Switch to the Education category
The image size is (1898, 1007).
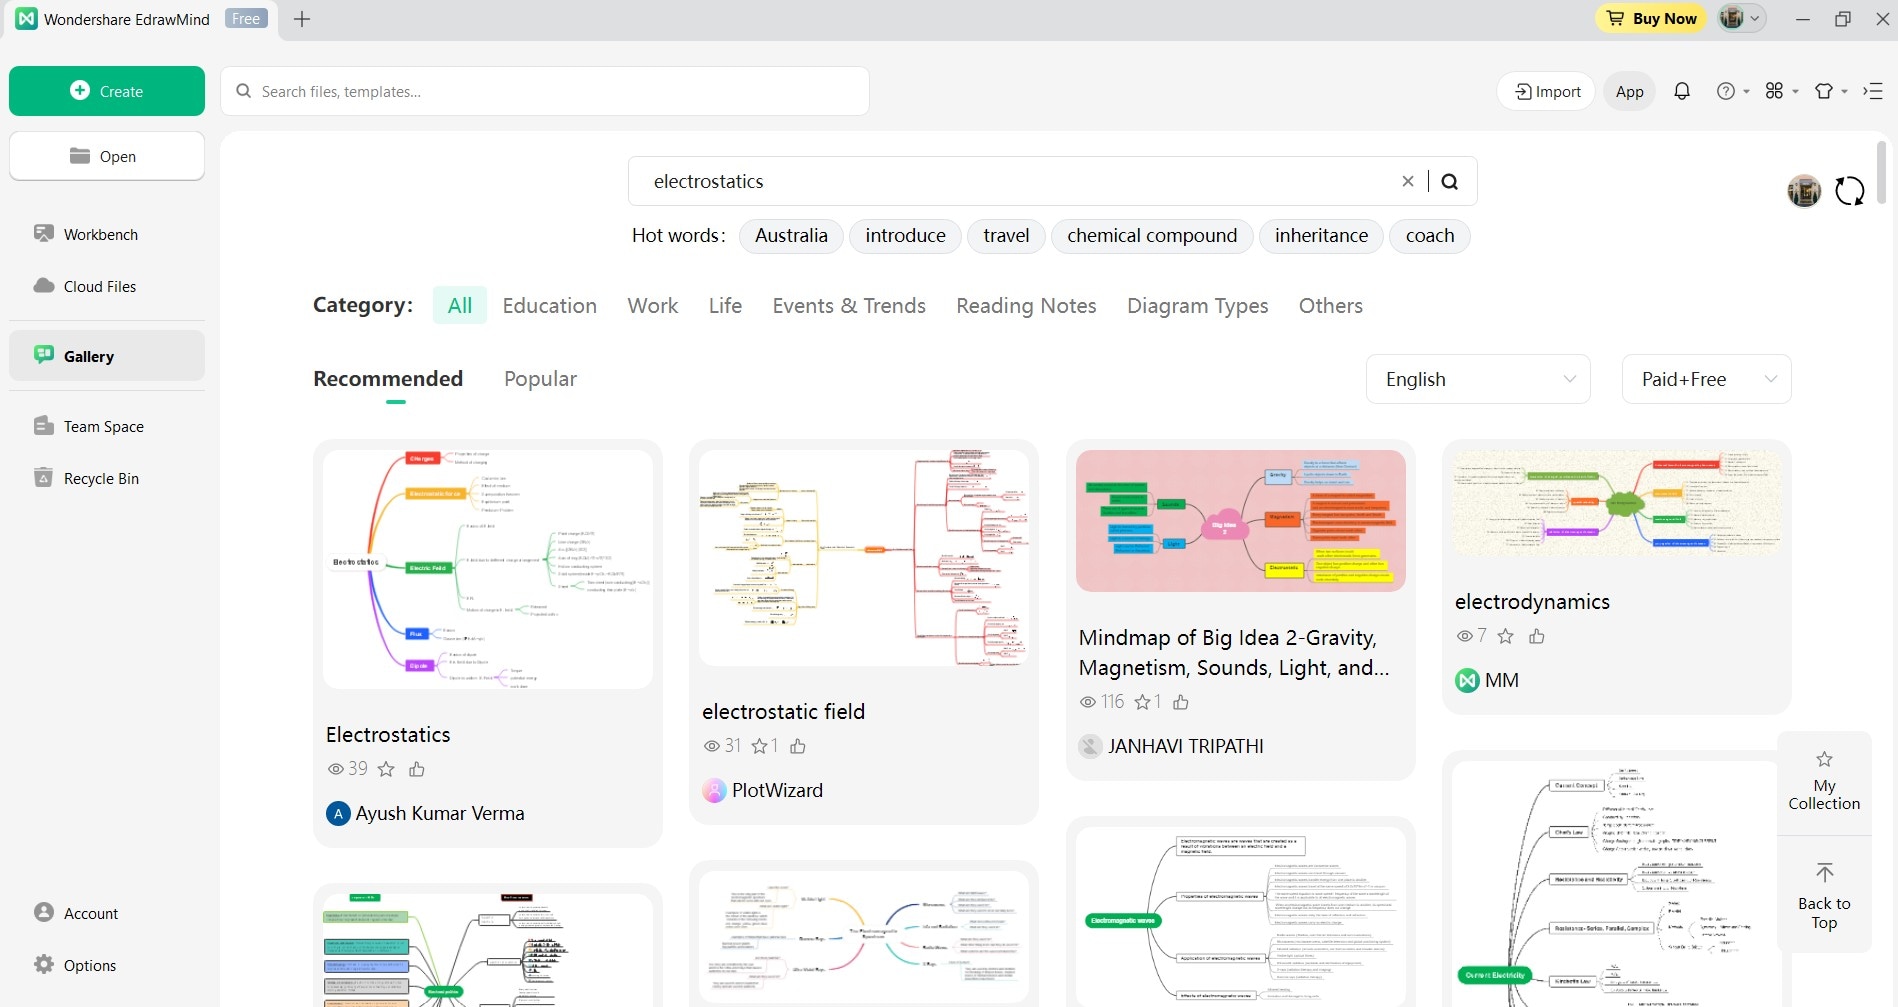click(x=549, y=305)
